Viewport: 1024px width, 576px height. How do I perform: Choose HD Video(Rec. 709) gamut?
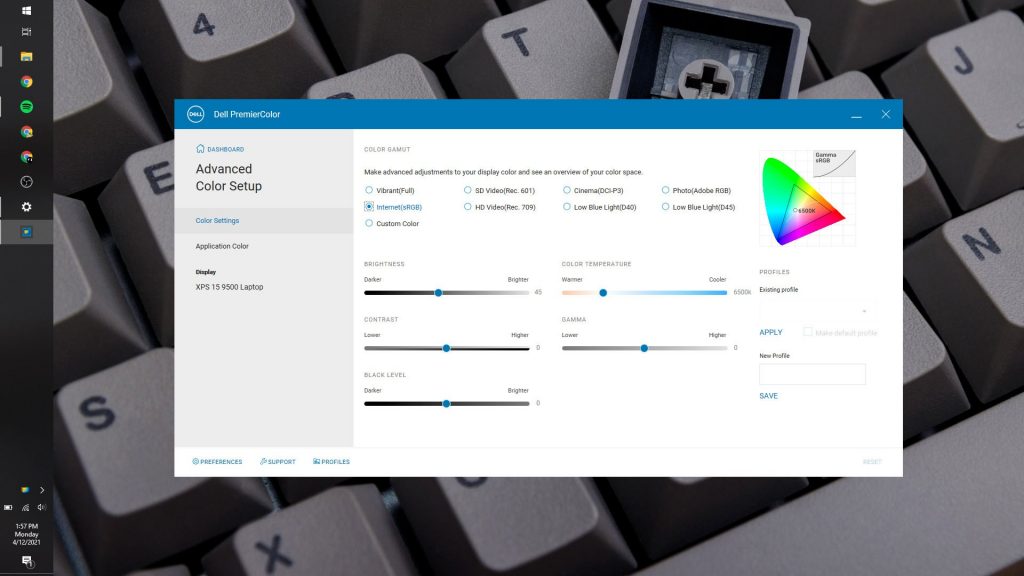click(468, 206)
